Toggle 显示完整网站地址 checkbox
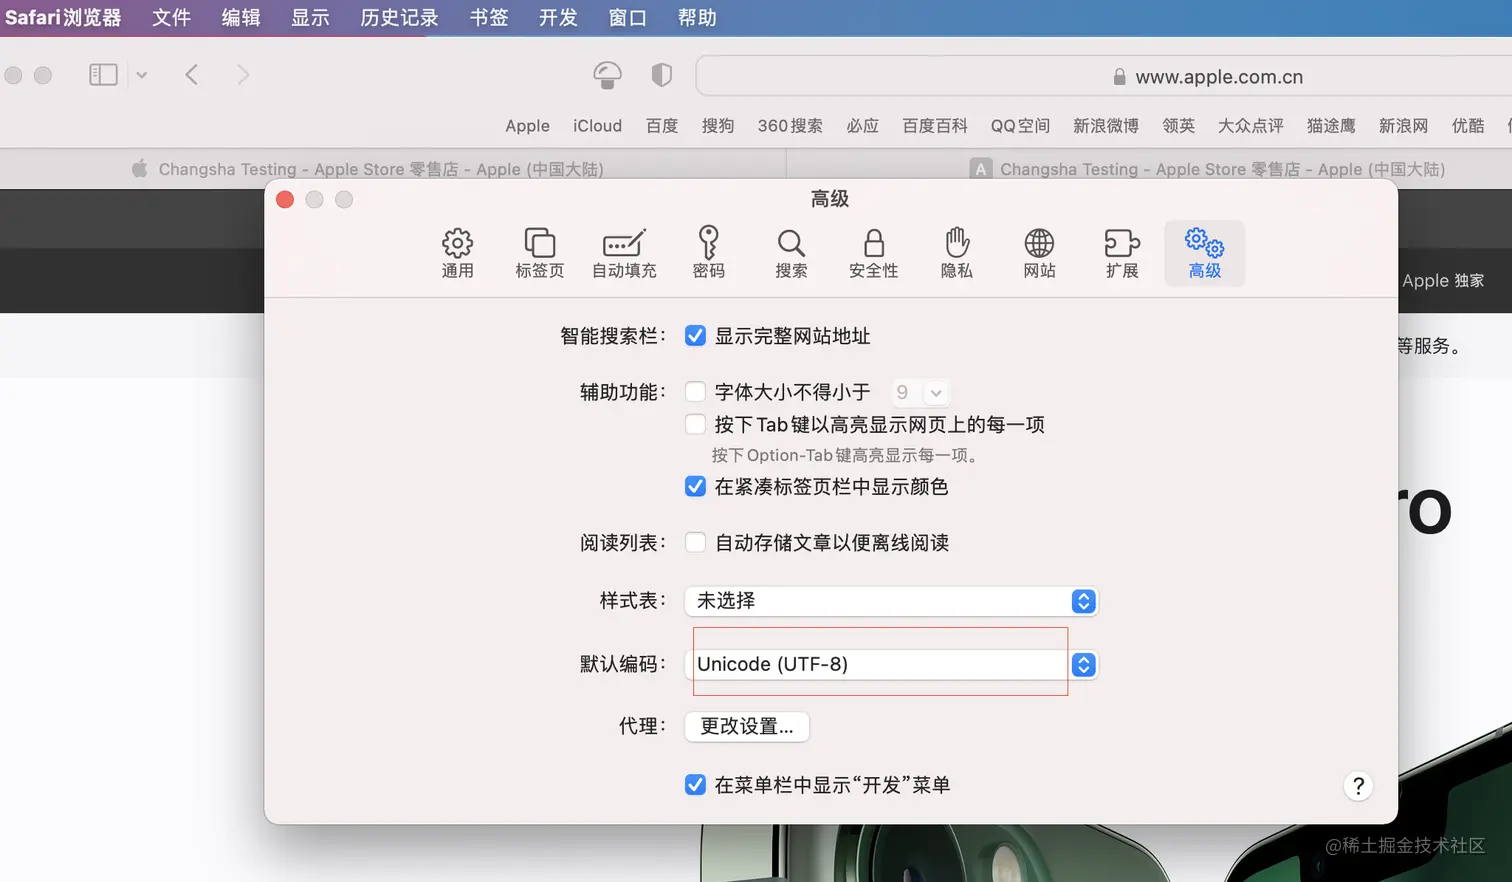The image size is (1512, 882). tap(695, 336)
